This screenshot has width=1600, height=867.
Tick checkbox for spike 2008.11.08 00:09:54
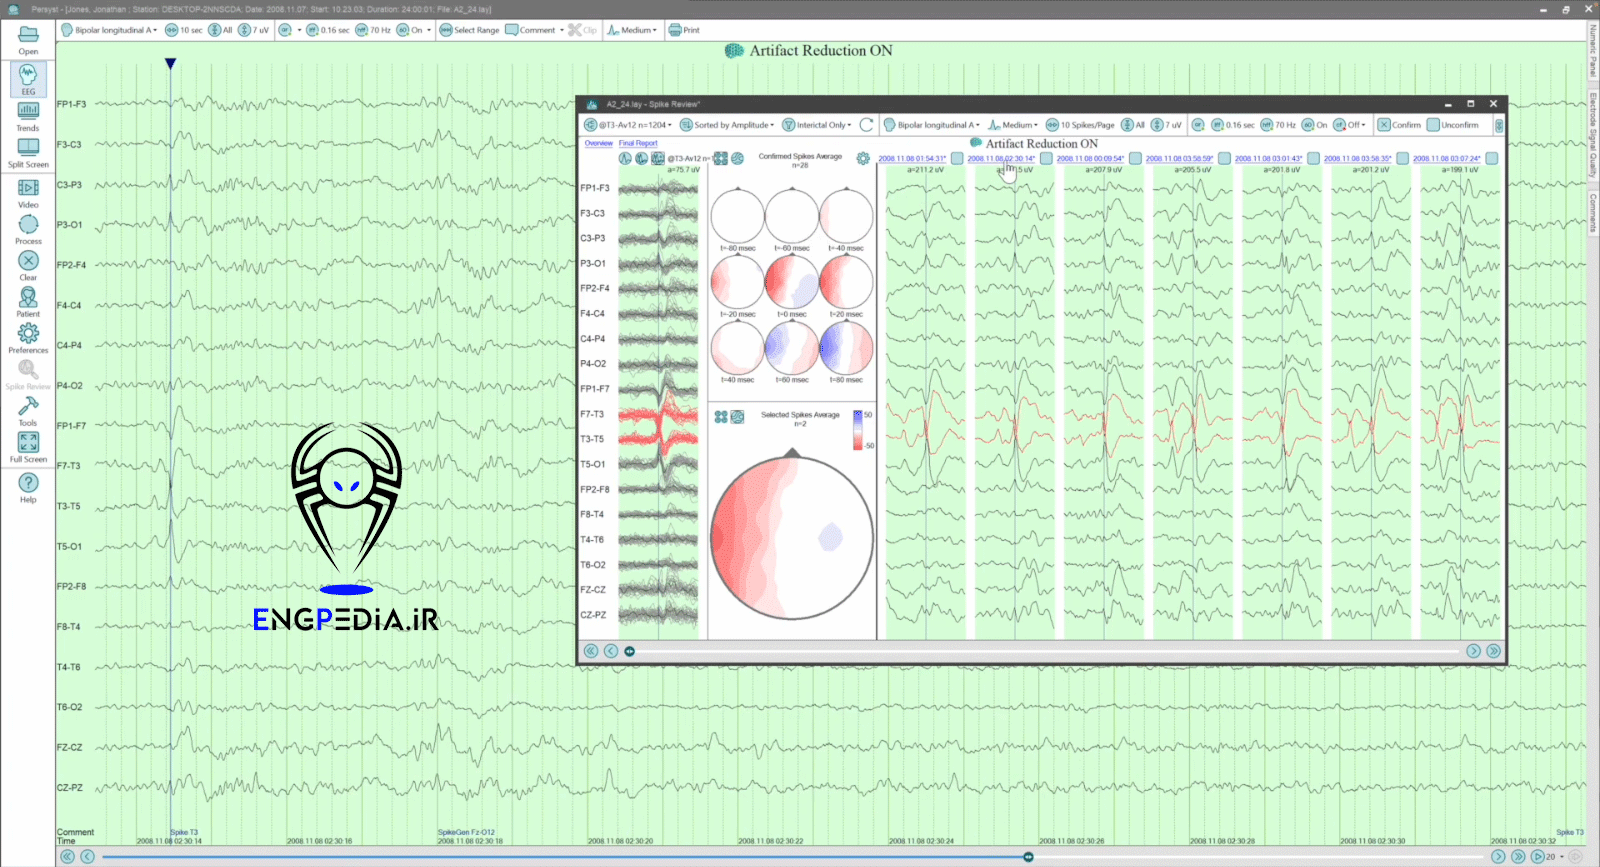pos(1135,159)
